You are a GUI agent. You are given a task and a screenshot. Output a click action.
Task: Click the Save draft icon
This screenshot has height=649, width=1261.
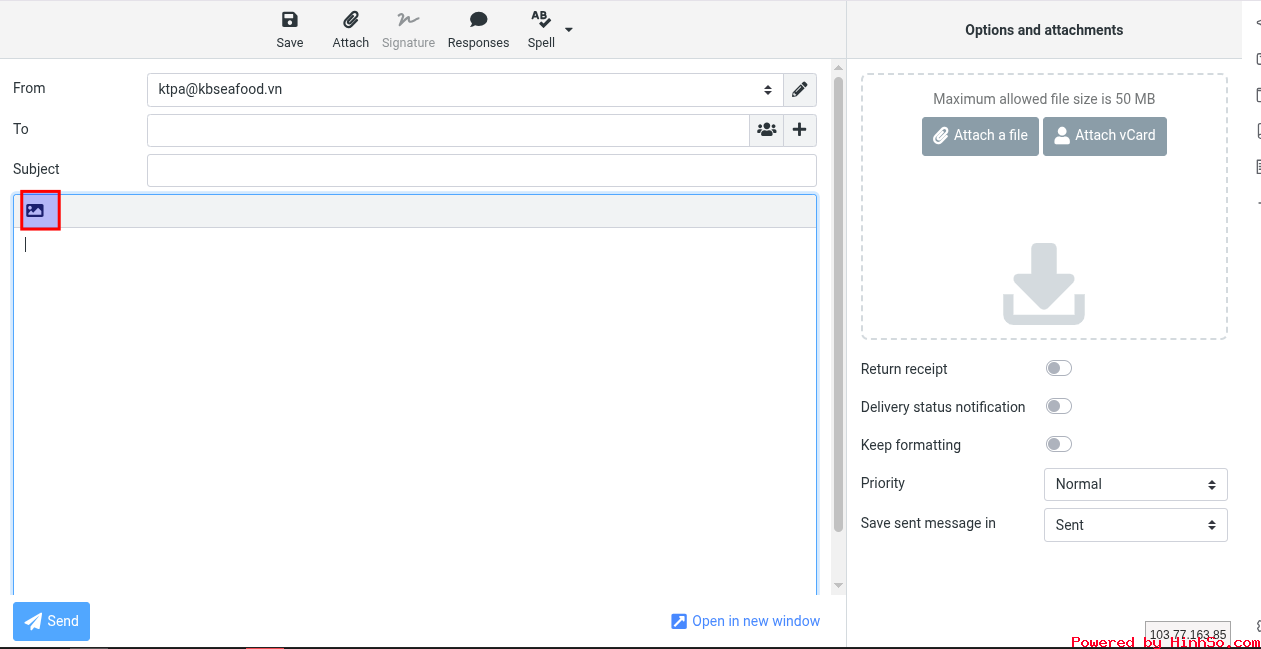(x=290, y=20)
